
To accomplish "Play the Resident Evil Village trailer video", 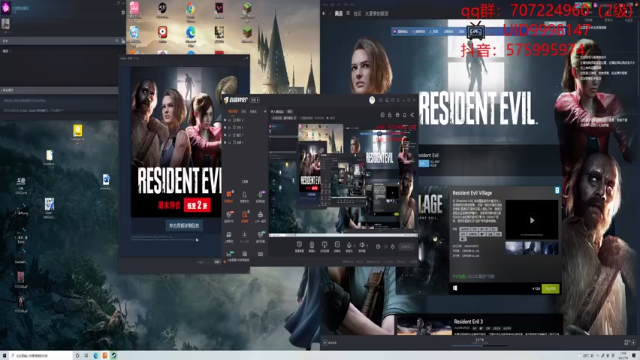I will [x=531, y=220].
